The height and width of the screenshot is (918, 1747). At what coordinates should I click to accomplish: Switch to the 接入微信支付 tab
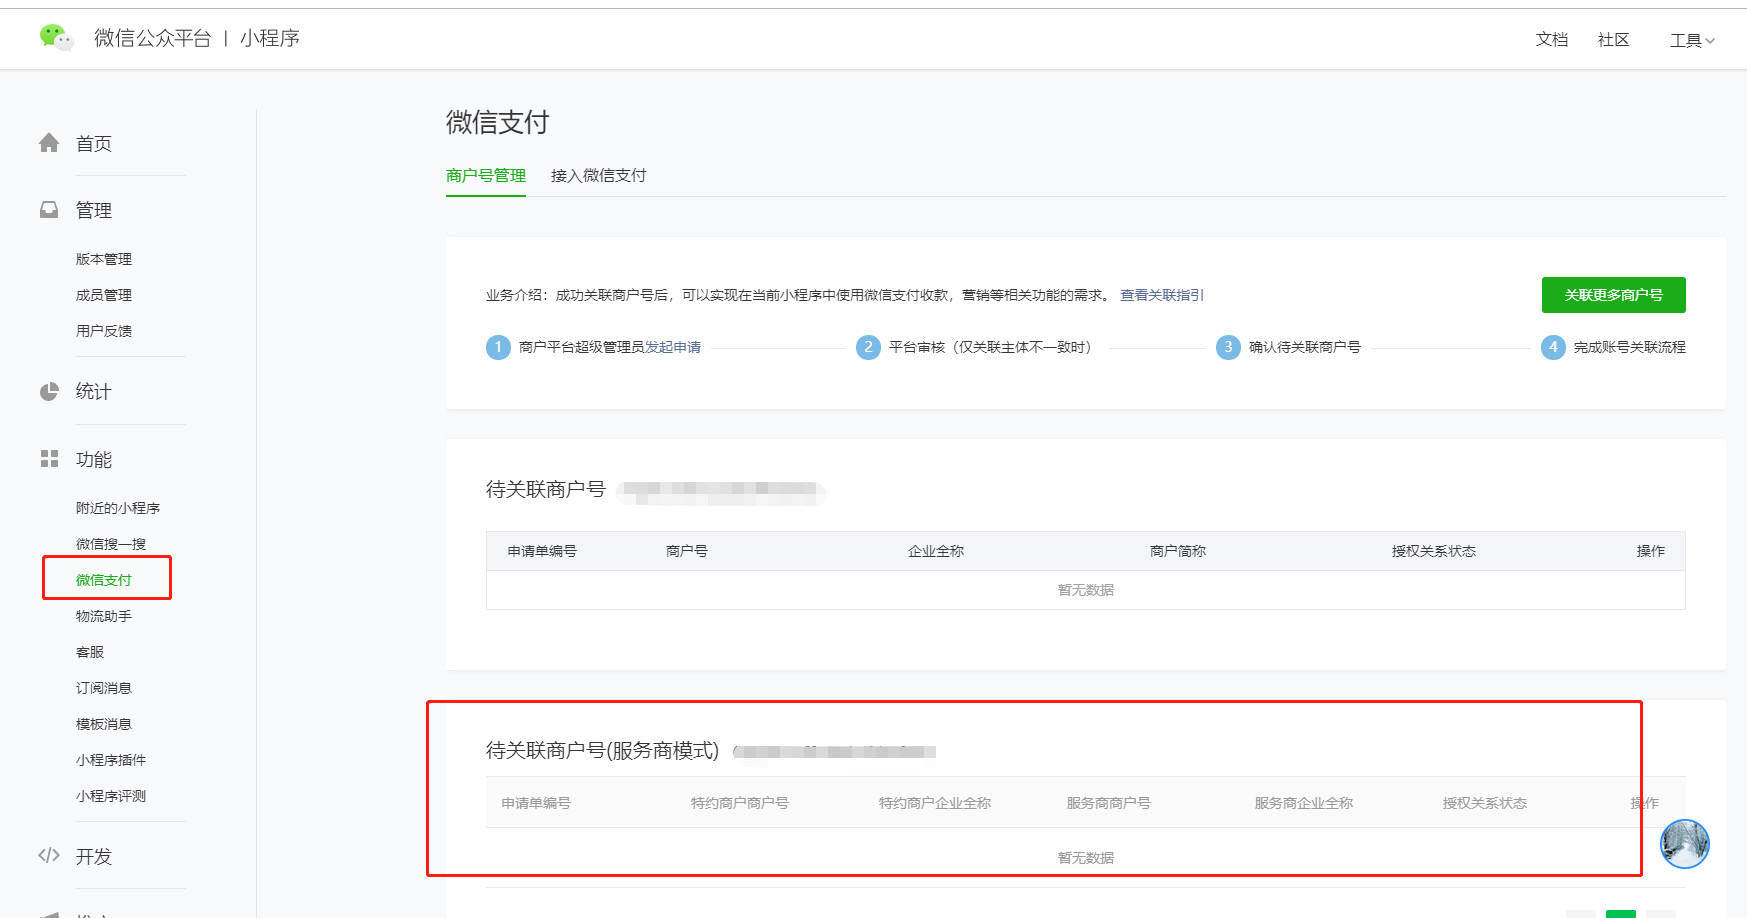598,176
